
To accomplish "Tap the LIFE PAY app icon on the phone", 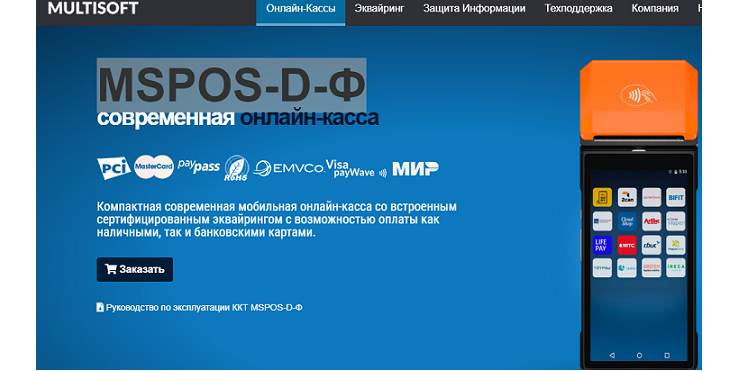I will click(x=602, y=245).
